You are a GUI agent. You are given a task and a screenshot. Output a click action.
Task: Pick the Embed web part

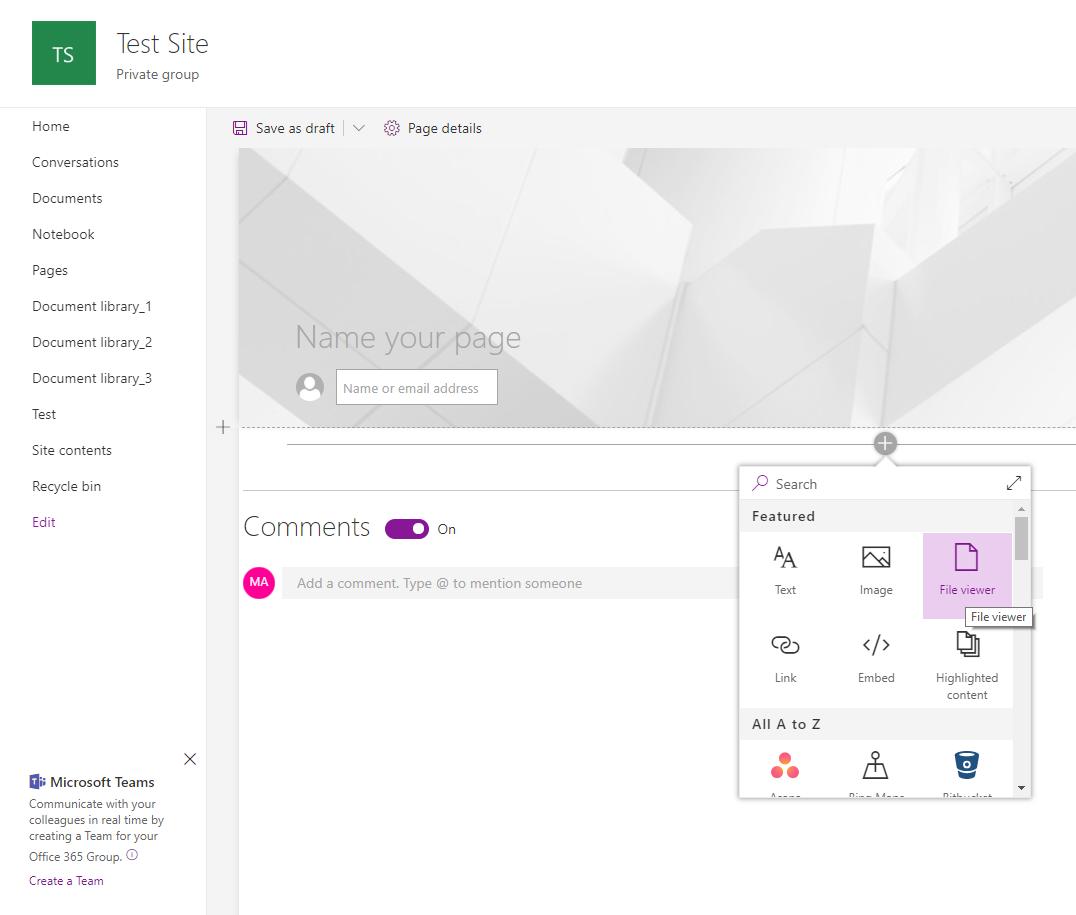876,659
